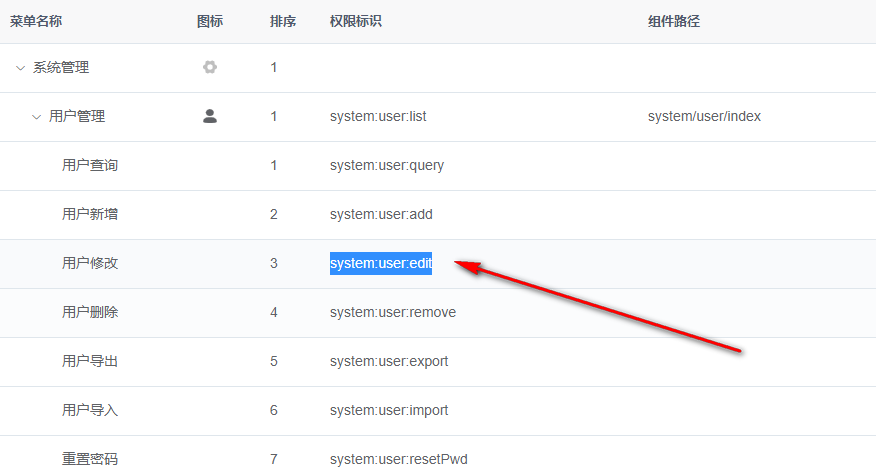
Task: Click the system:user:resetPwd permission text
Action: (399, 459)
